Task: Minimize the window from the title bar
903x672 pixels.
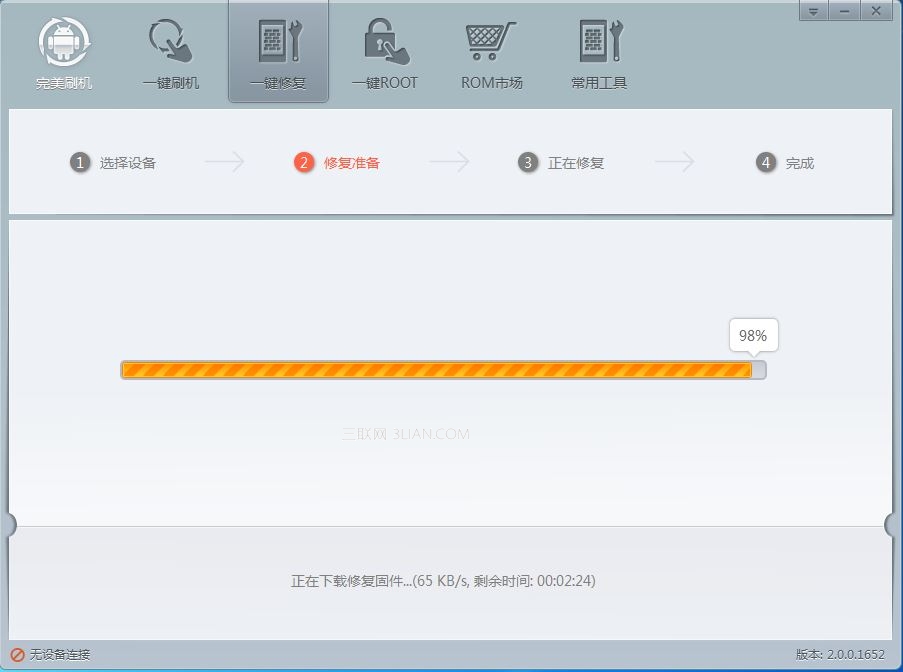Action: click(844, 11)
